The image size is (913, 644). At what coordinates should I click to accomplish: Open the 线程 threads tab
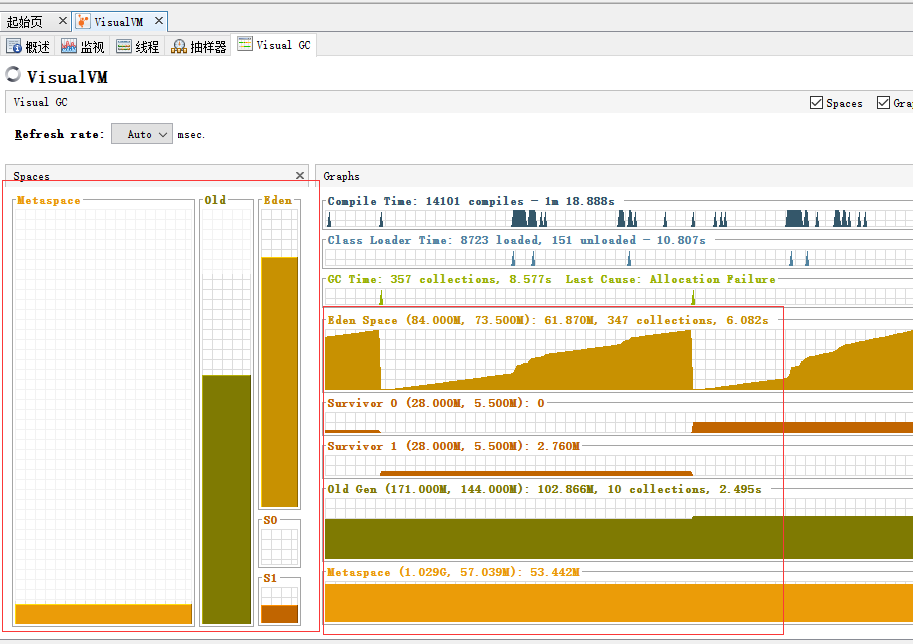point(137,47)
